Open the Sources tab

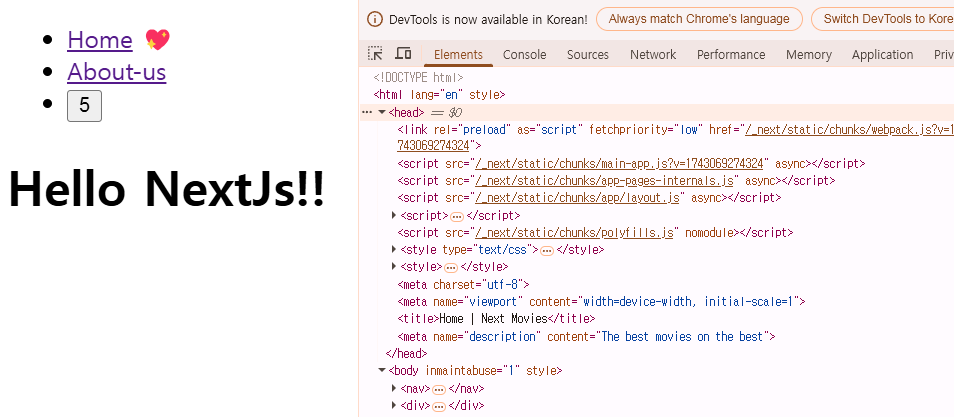tap(588, 55)
